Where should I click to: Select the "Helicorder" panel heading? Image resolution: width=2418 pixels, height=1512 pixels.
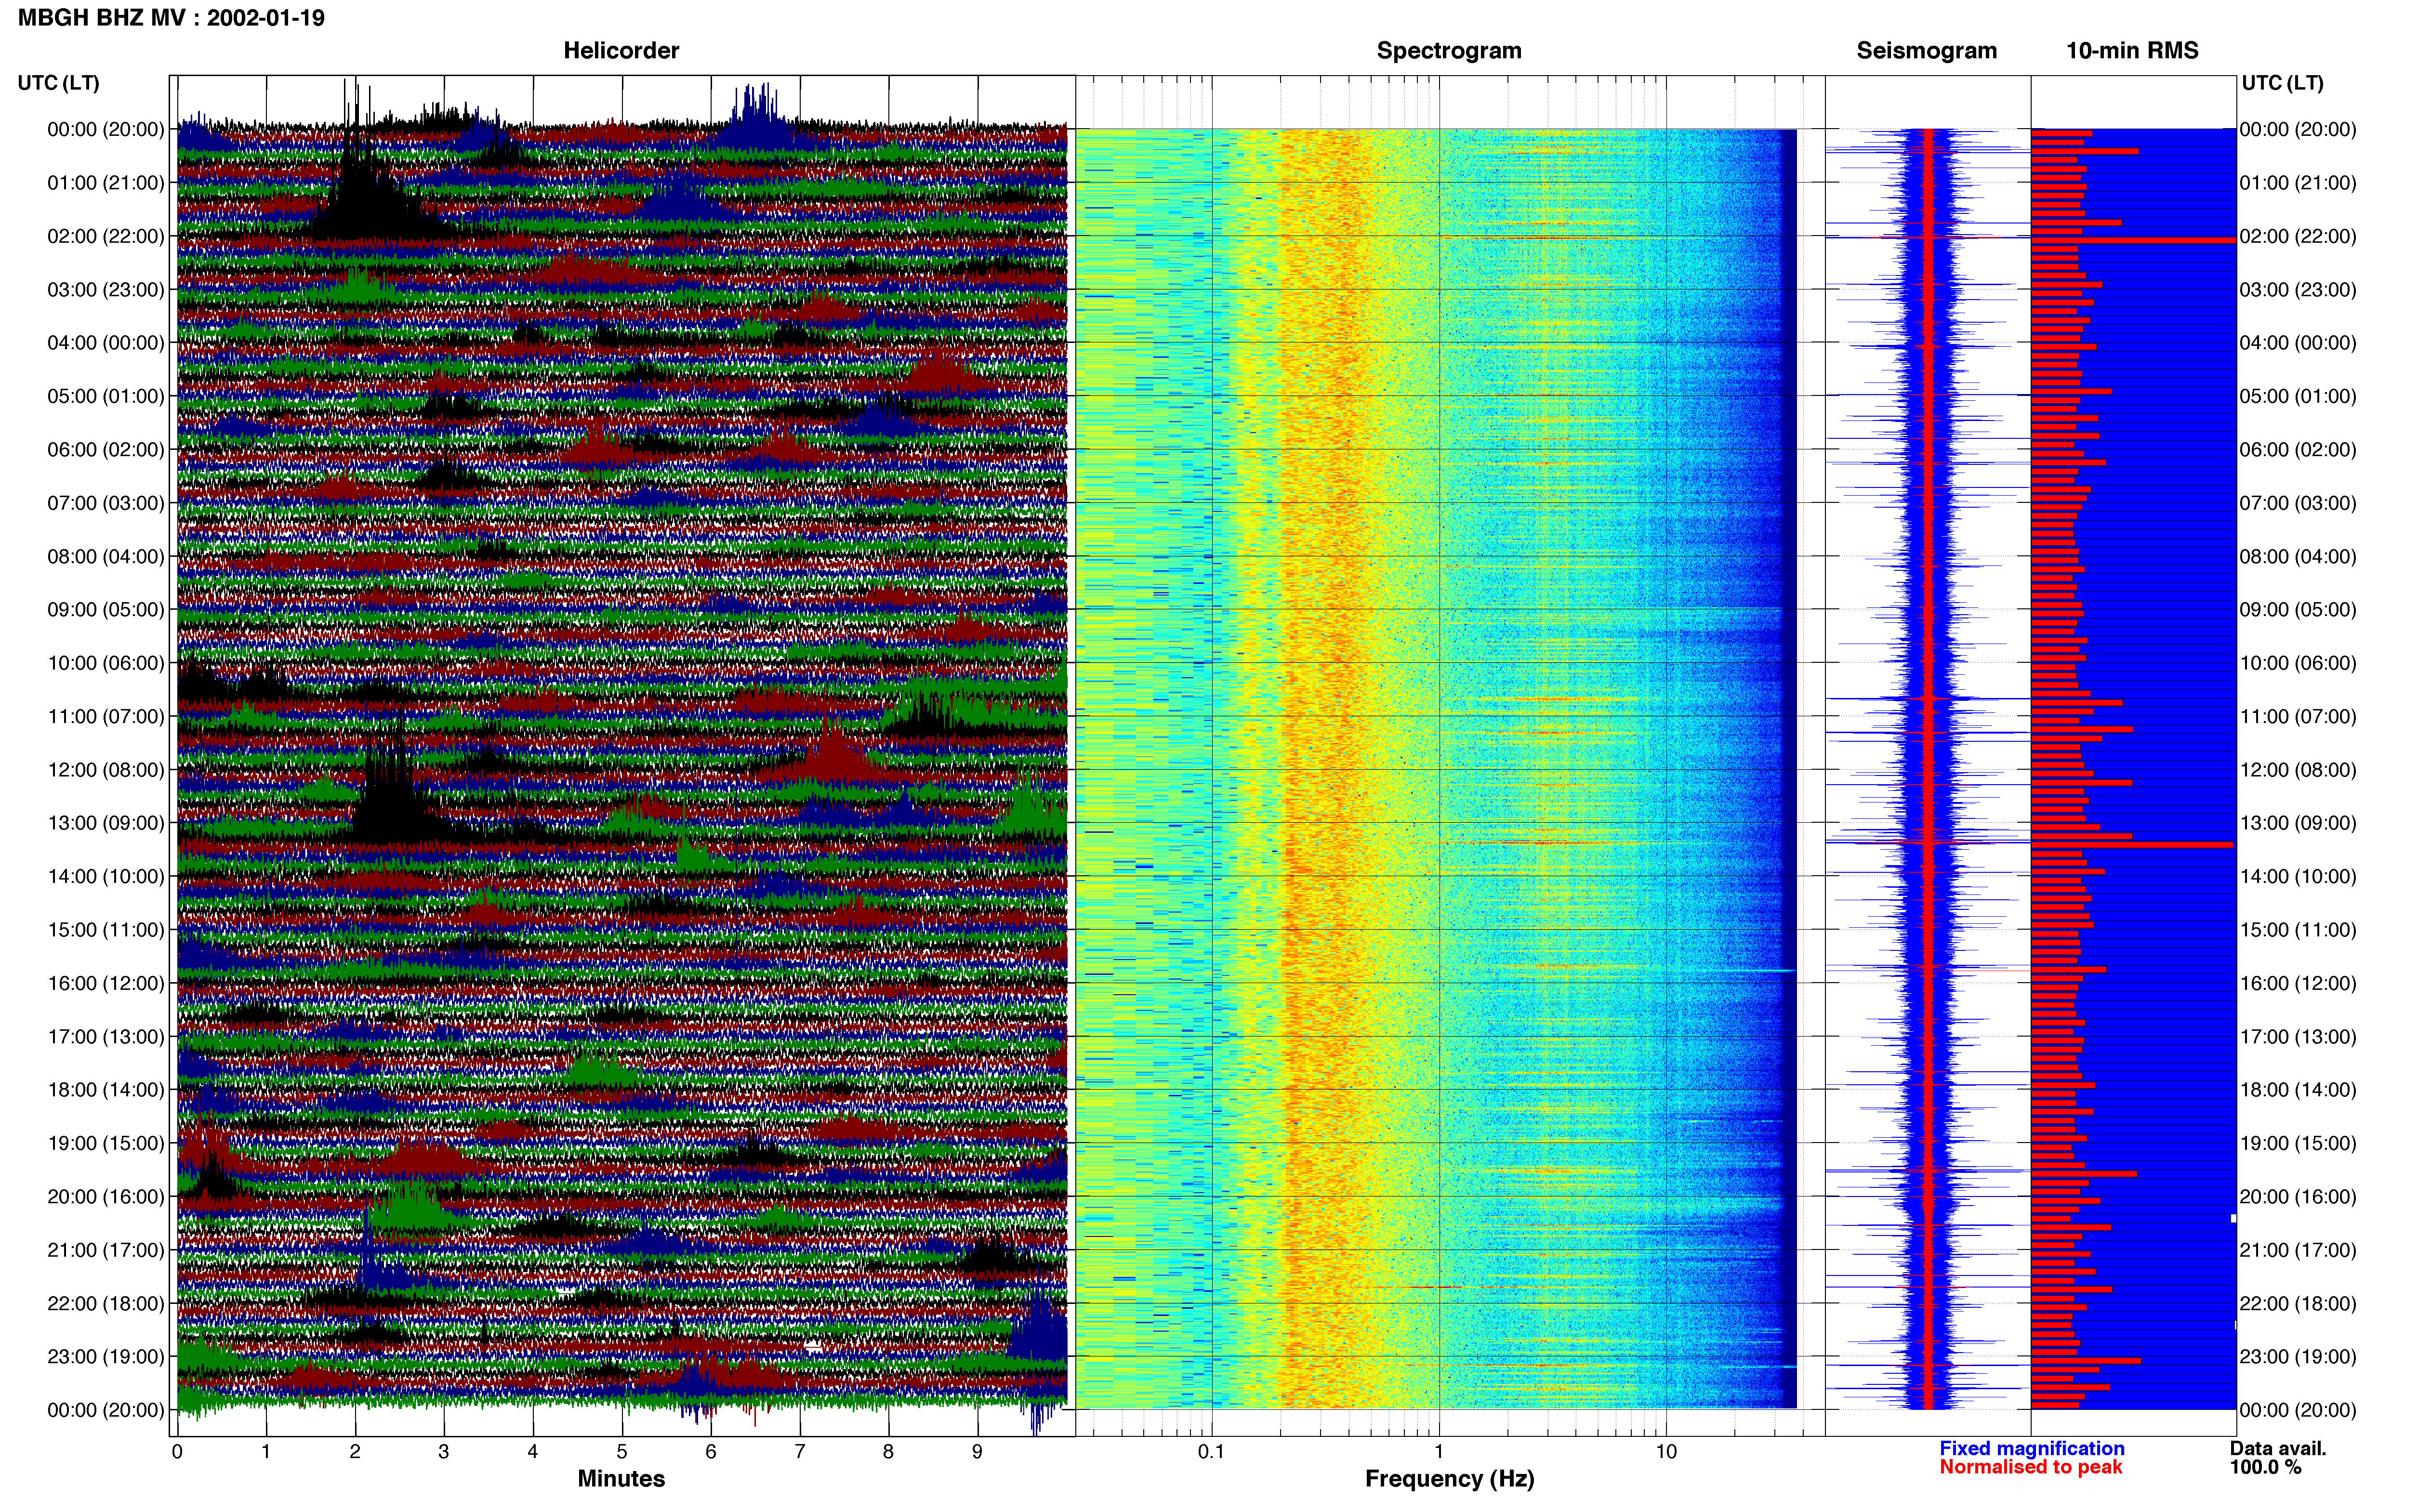[x=621, y=51]
